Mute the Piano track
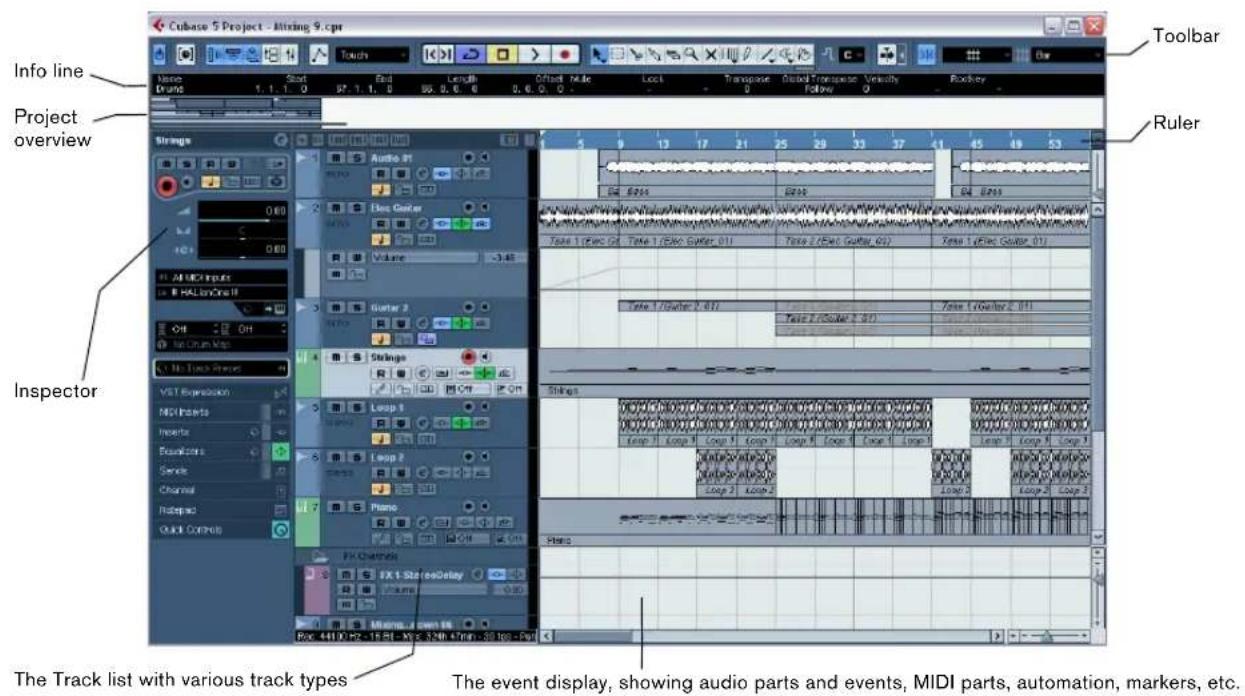 coord(335,507)
